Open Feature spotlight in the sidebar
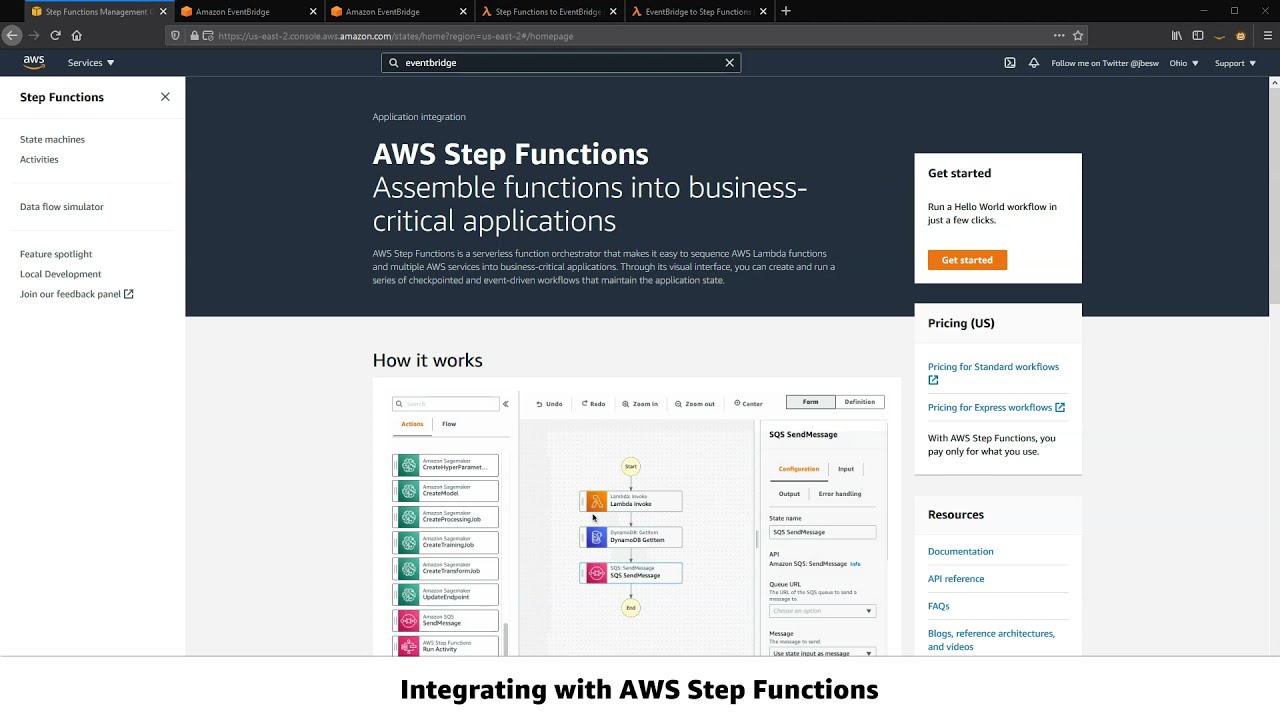Viewport: 1280px width, 720px height. point(56,254)
